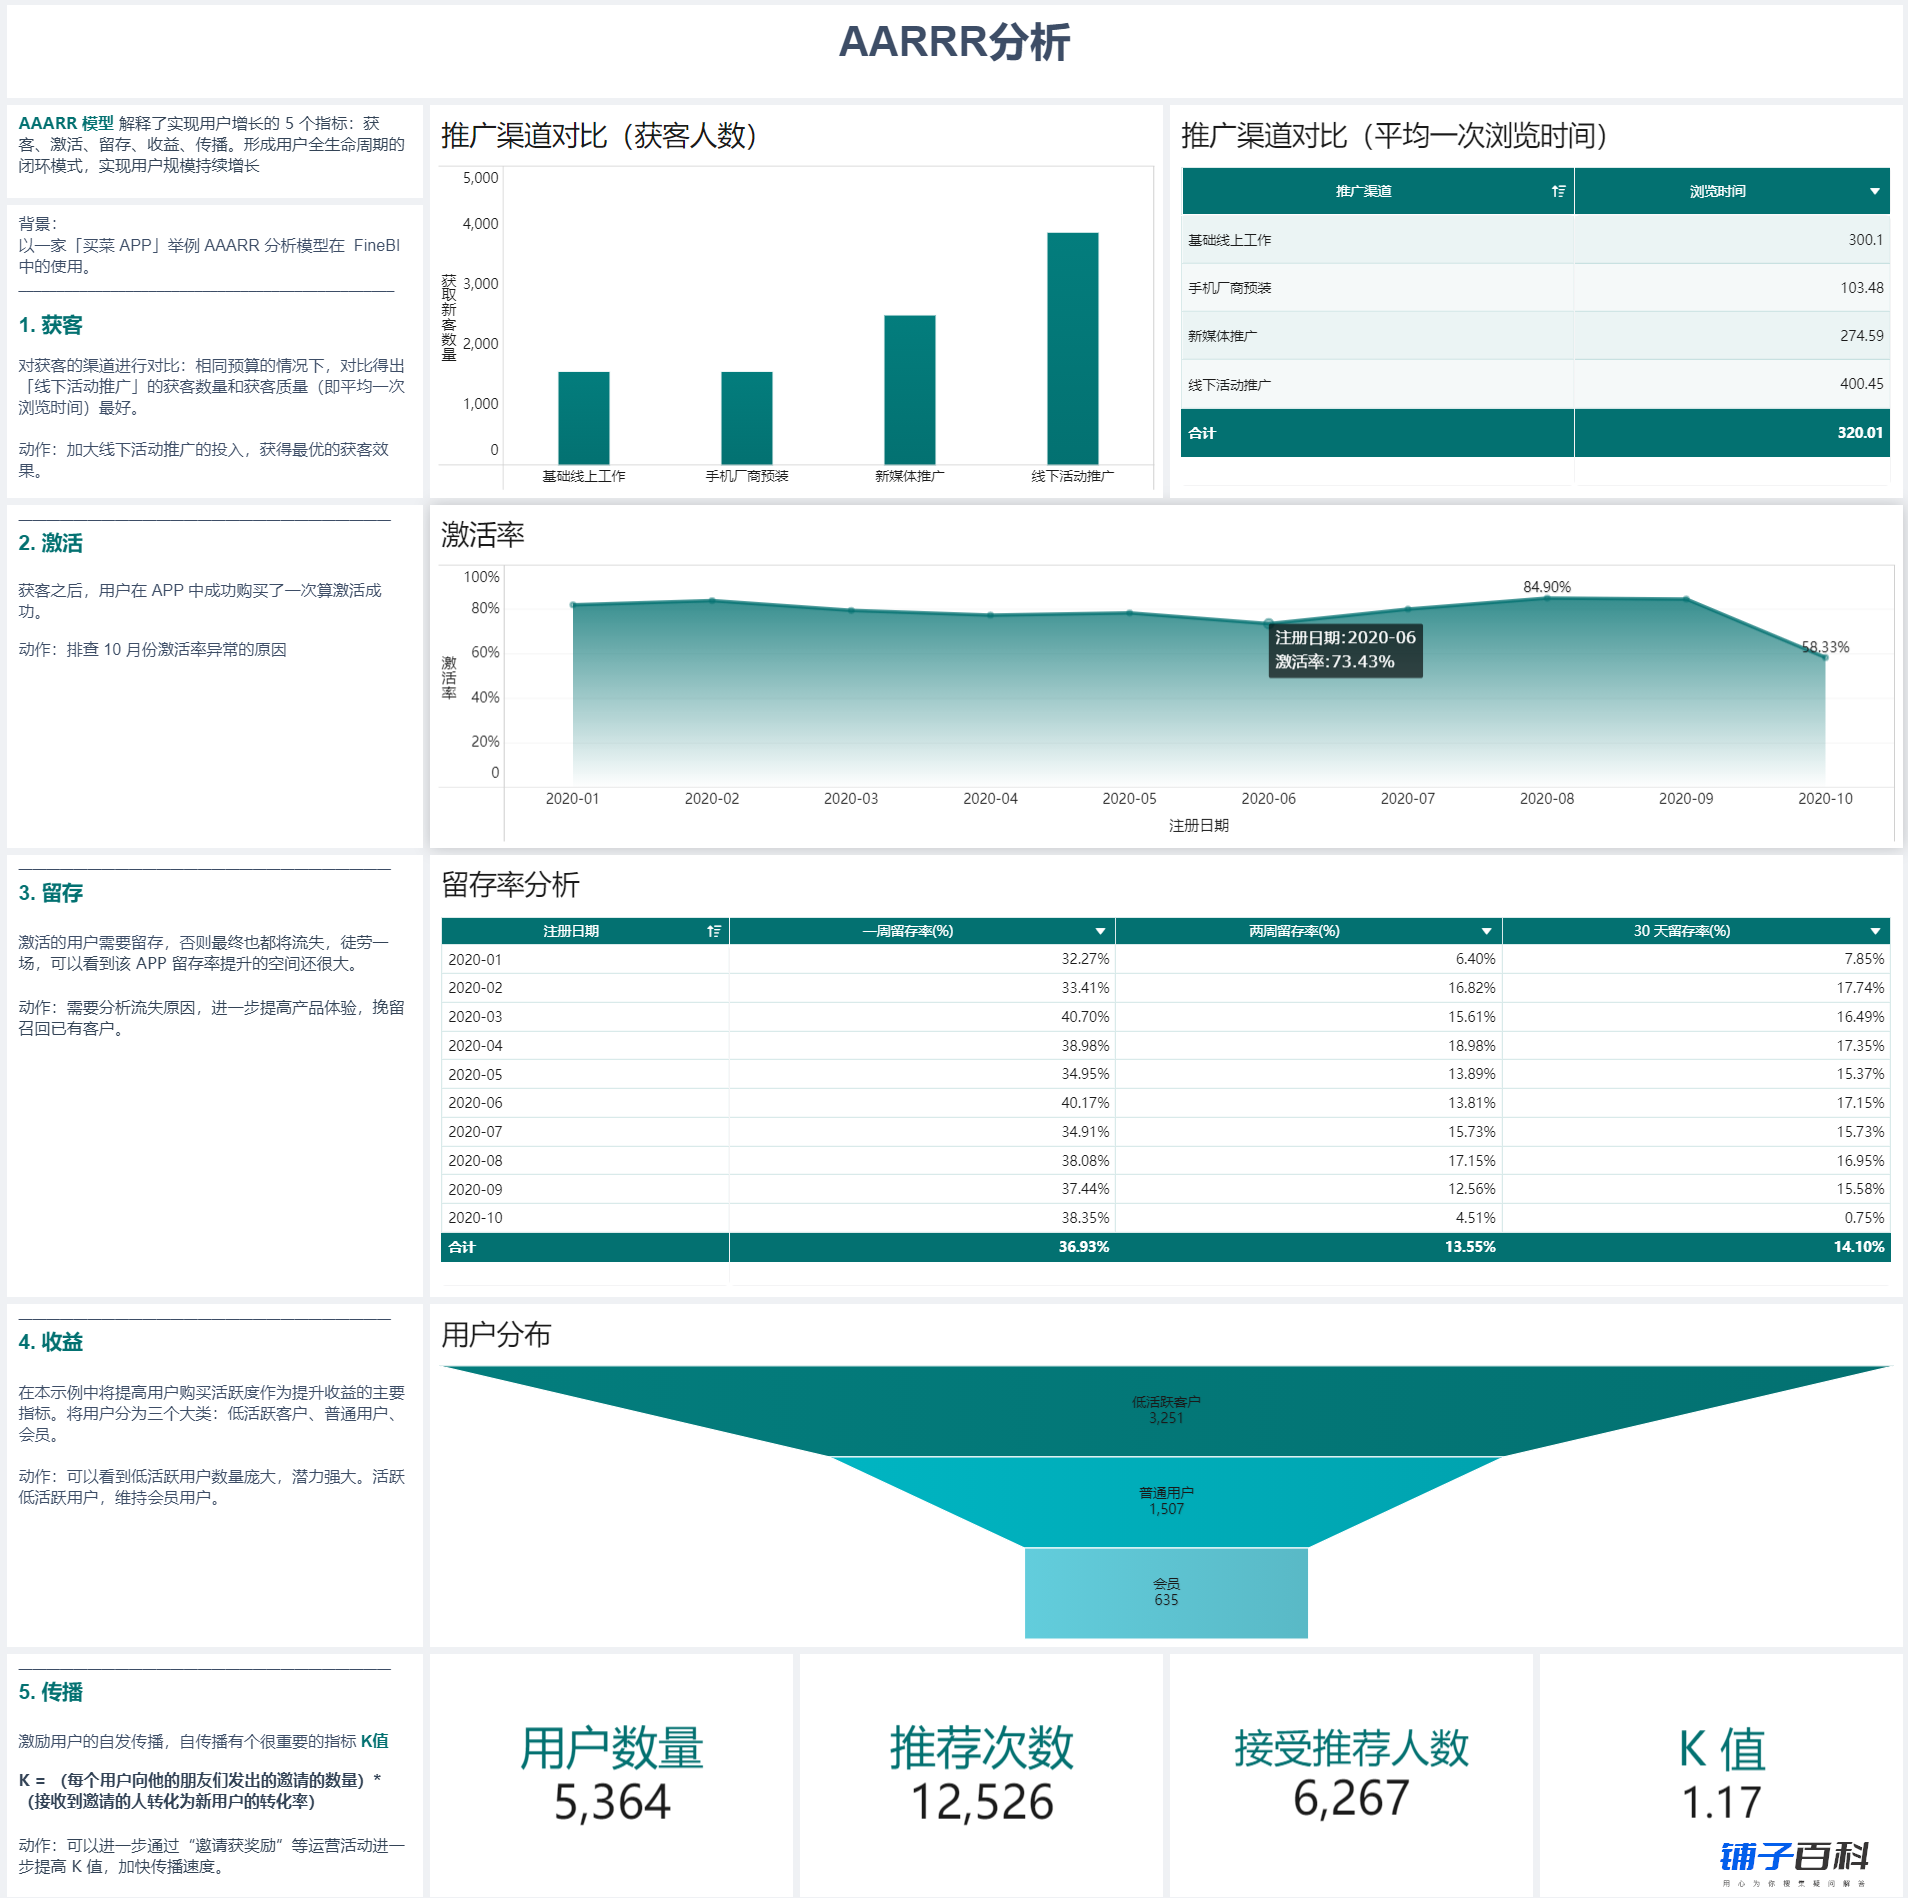
Task: Select the 手机厂商预装 table row label
Action: click(x=1230, y=288)
